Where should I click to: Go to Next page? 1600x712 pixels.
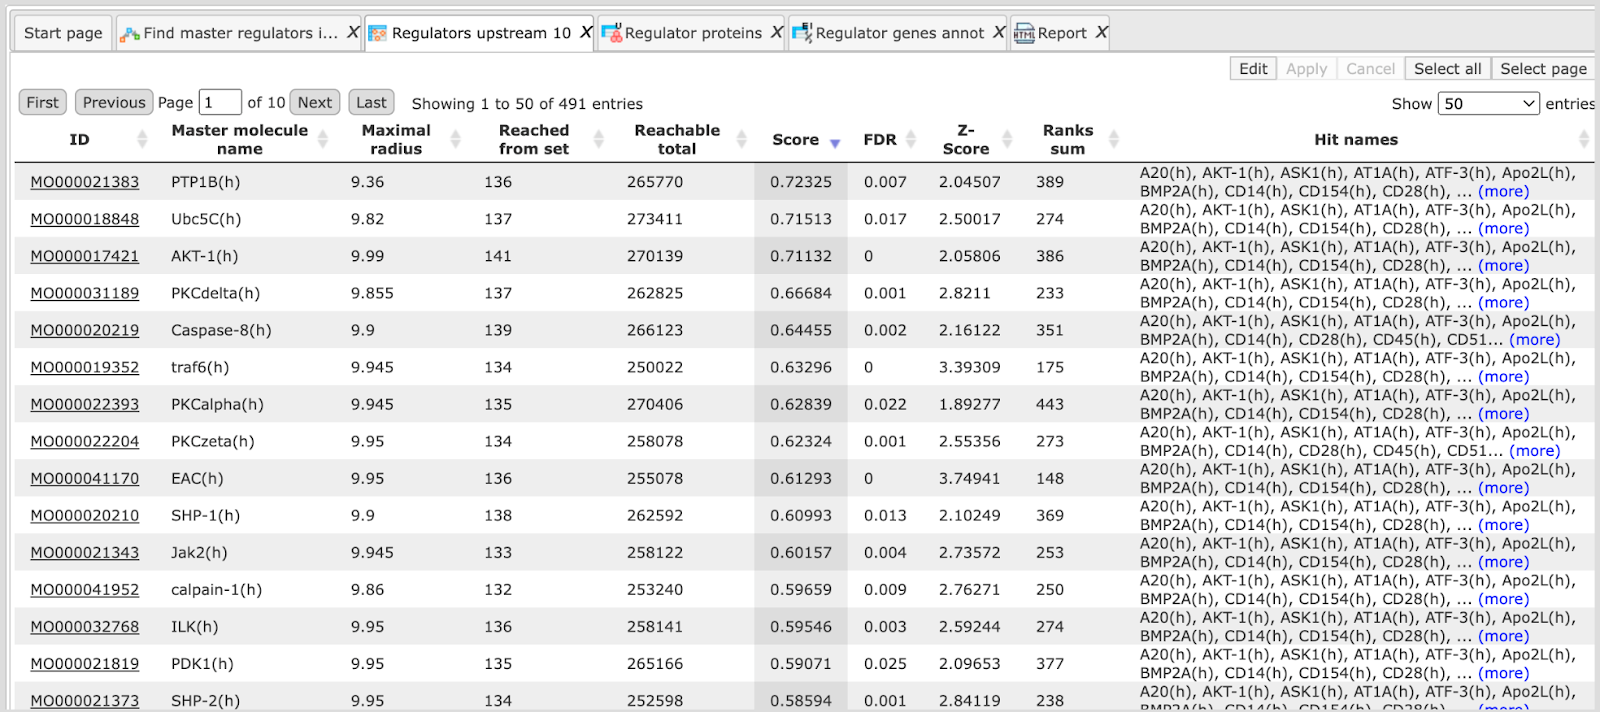pos(315,102)
